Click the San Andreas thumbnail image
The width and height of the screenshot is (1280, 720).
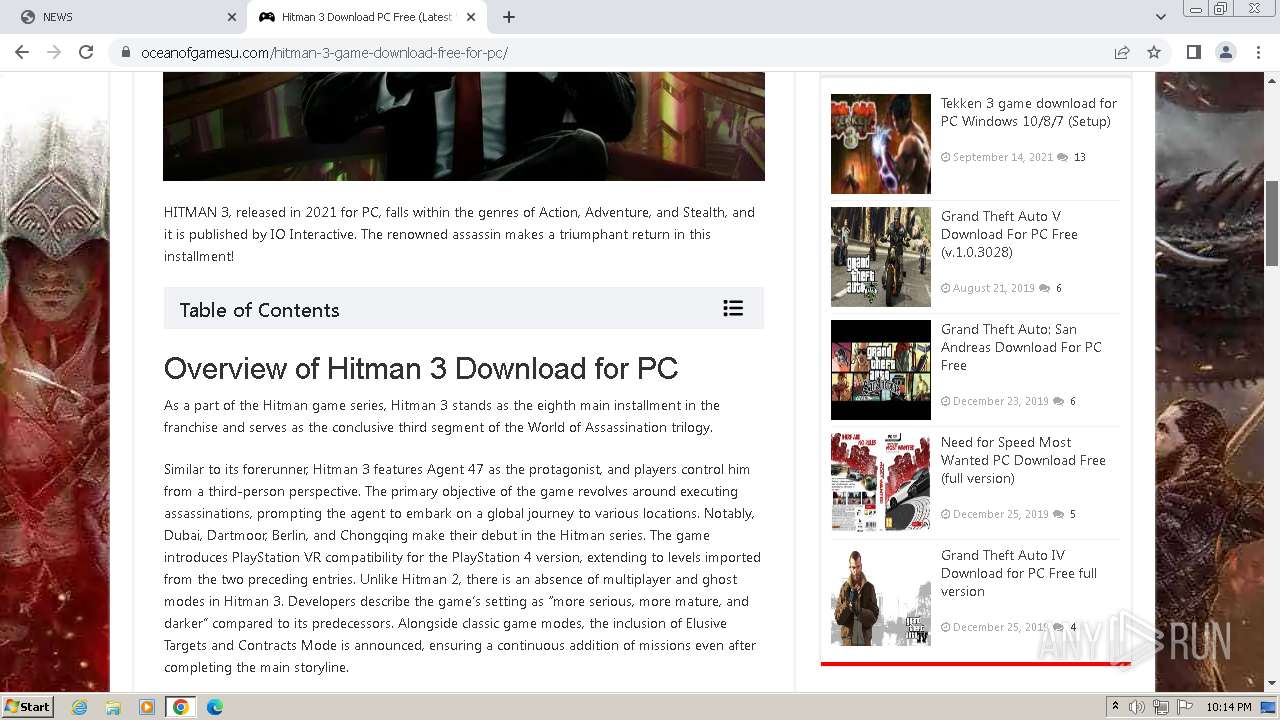tap(881, 370)
